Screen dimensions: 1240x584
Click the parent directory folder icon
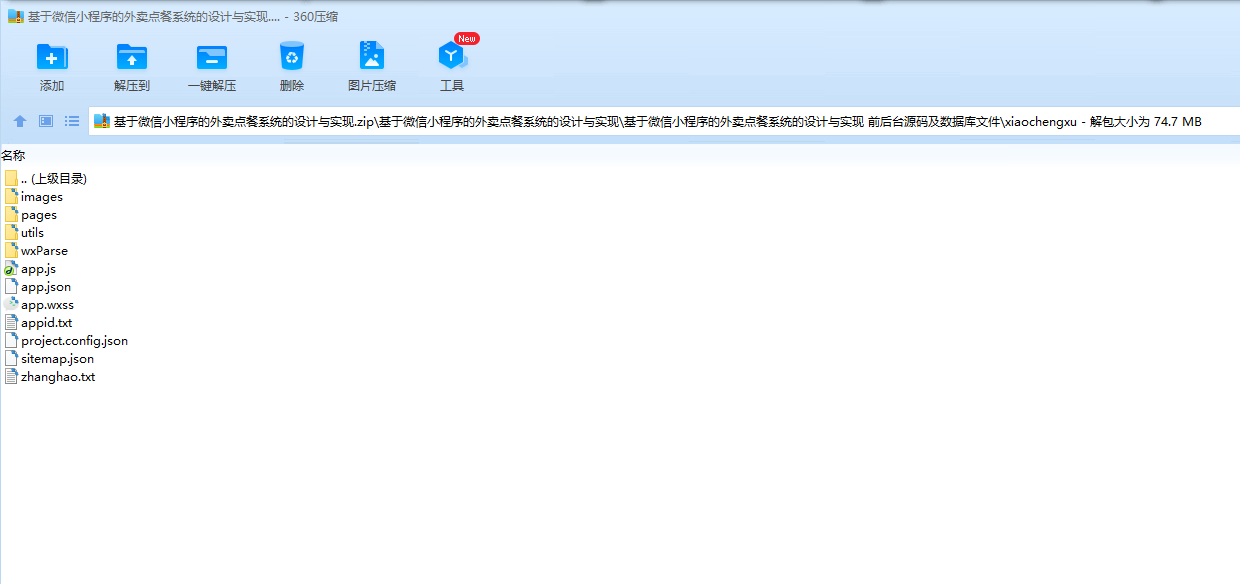[x=11, y=178]
